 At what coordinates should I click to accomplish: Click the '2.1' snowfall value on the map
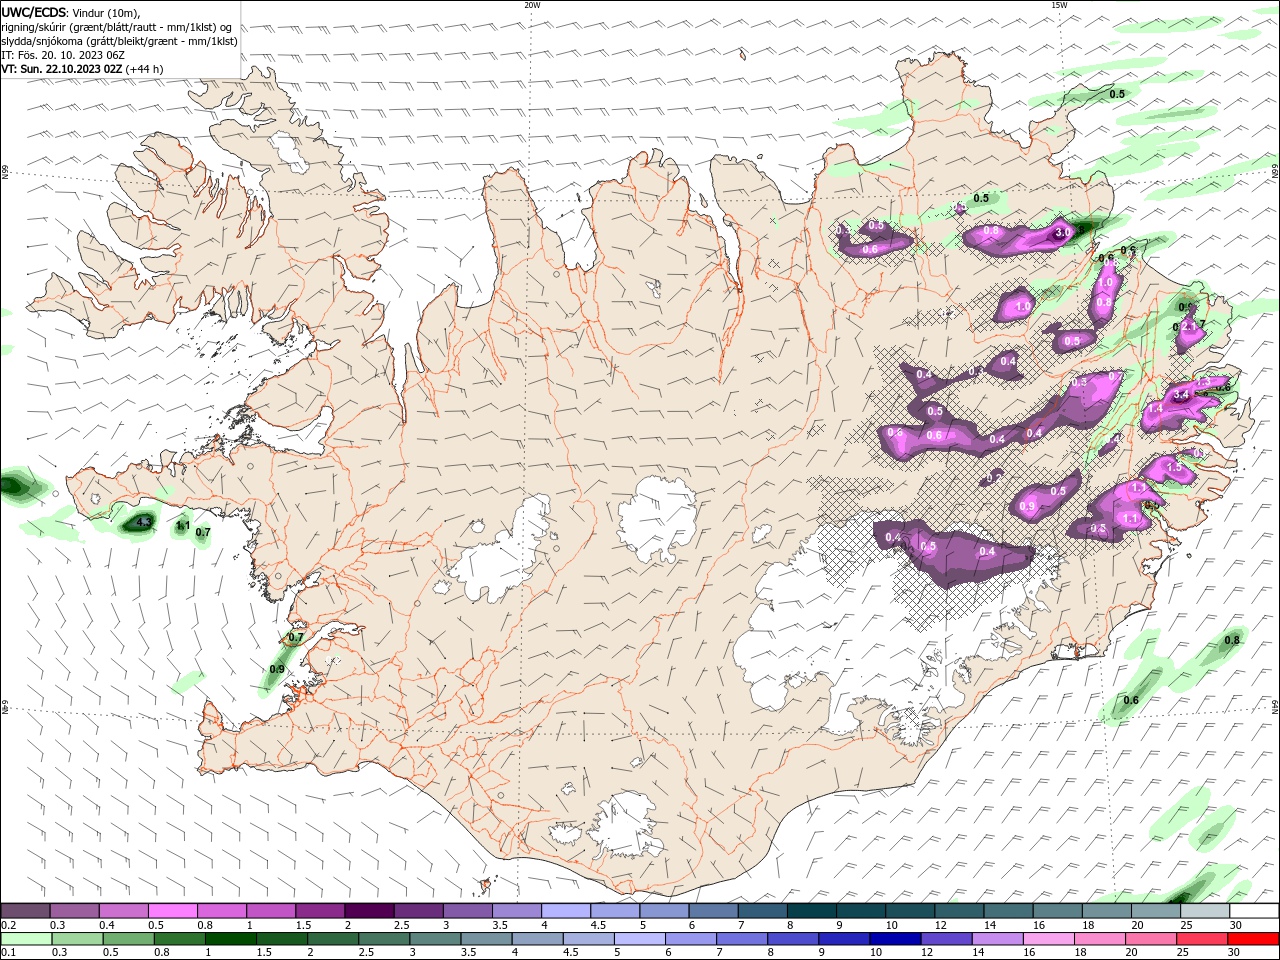[1188, 327]
